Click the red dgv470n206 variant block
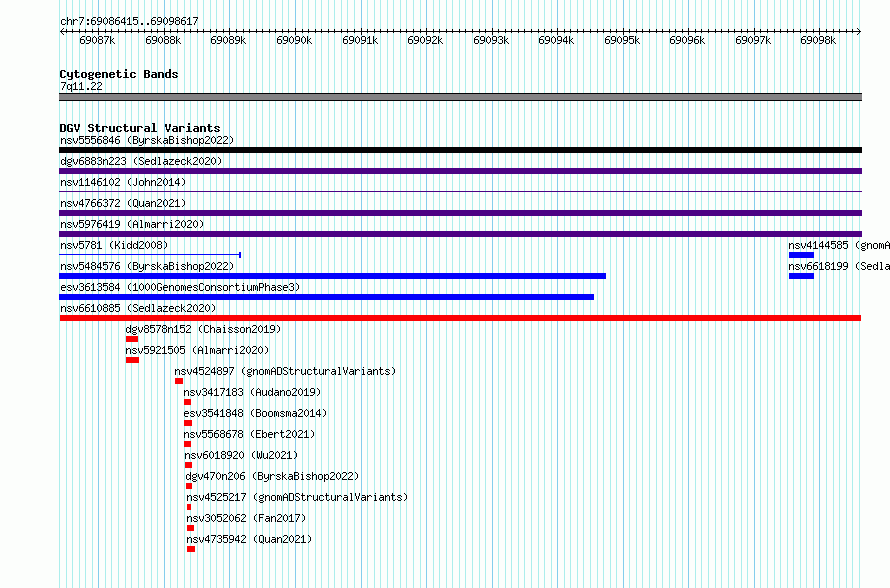The height and width of the screenshot is (588, 890). [x=189, y=486]
